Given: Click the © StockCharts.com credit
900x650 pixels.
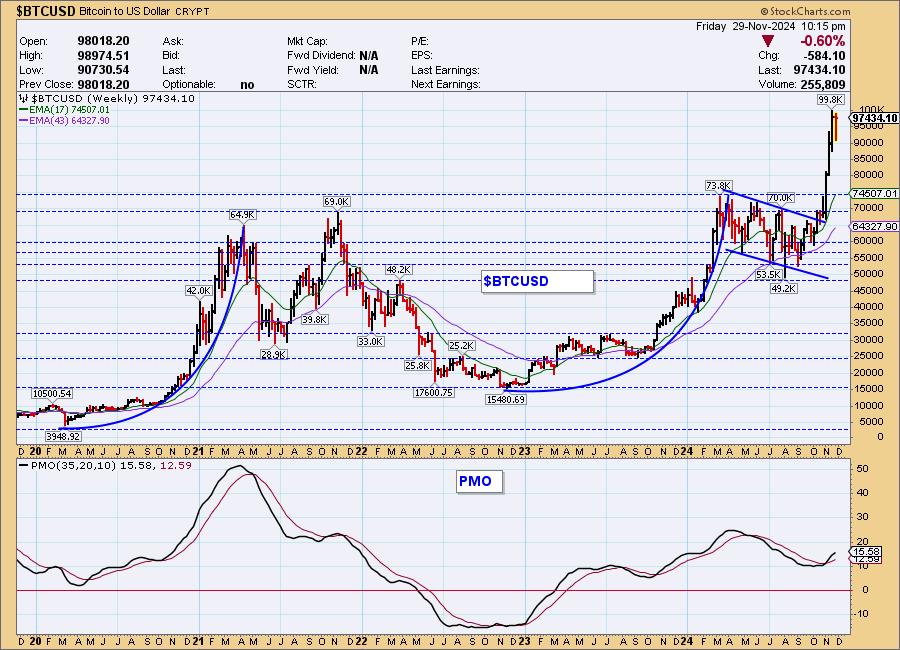Looking at the screenshot, I should point(805,11).
